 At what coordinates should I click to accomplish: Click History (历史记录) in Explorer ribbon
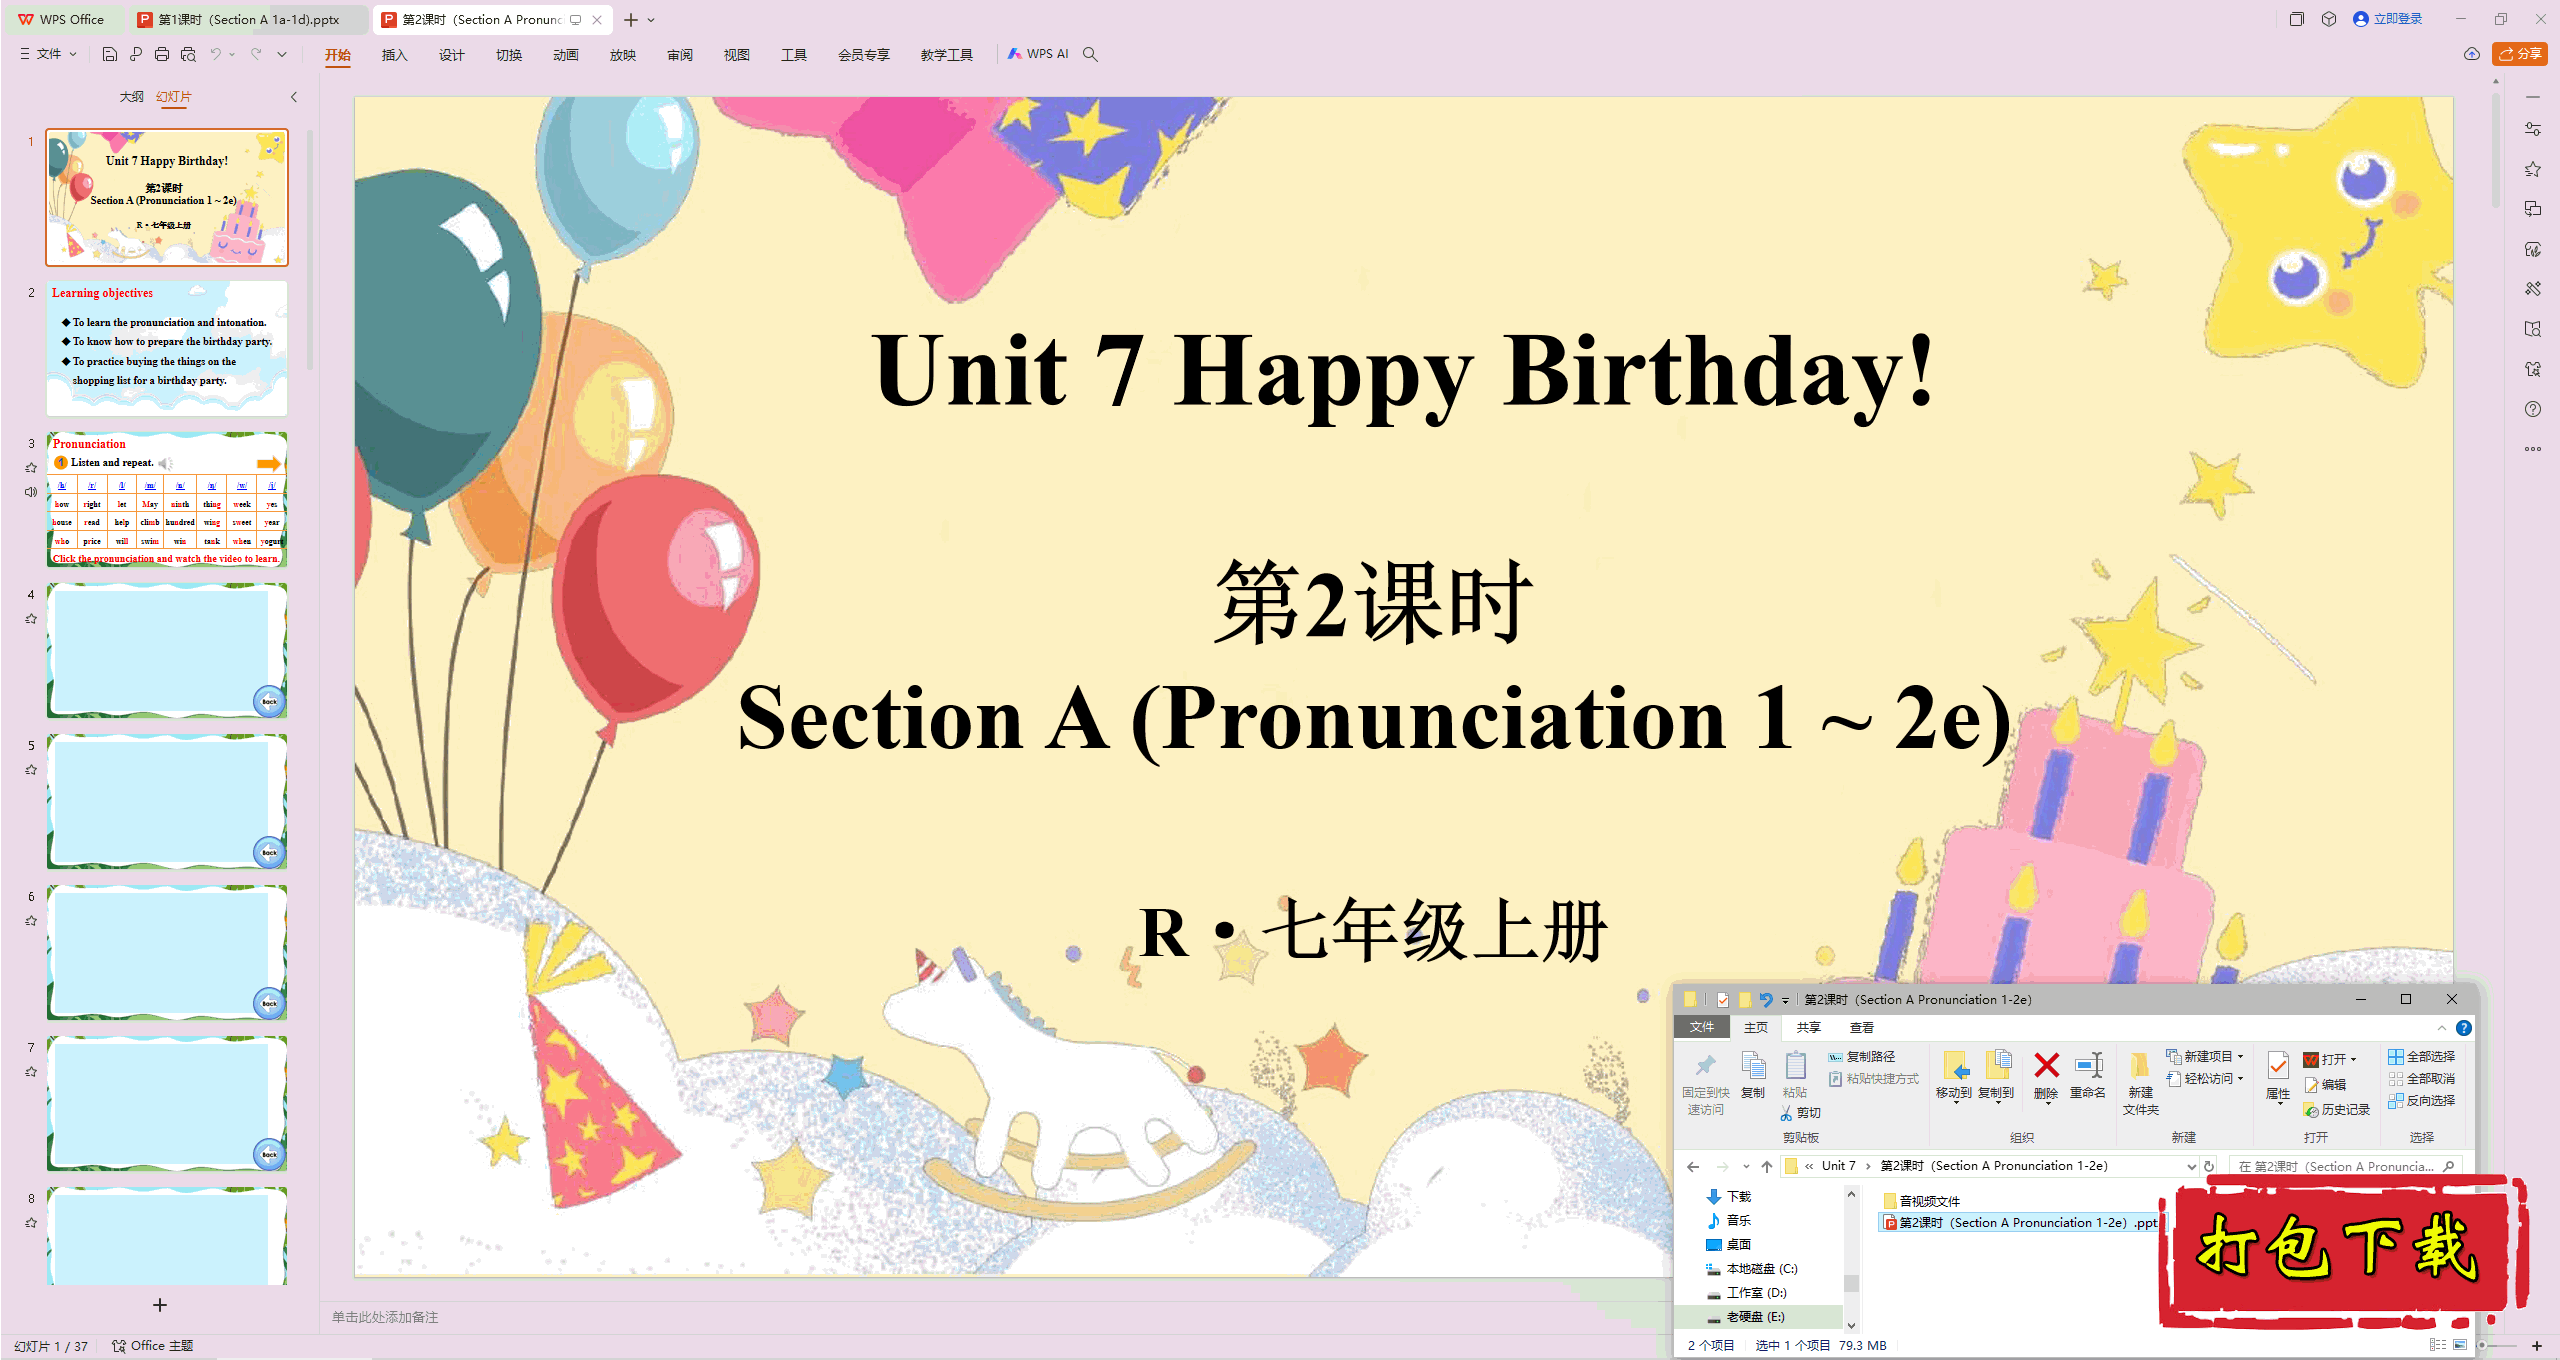[x=2337, y=1110]
